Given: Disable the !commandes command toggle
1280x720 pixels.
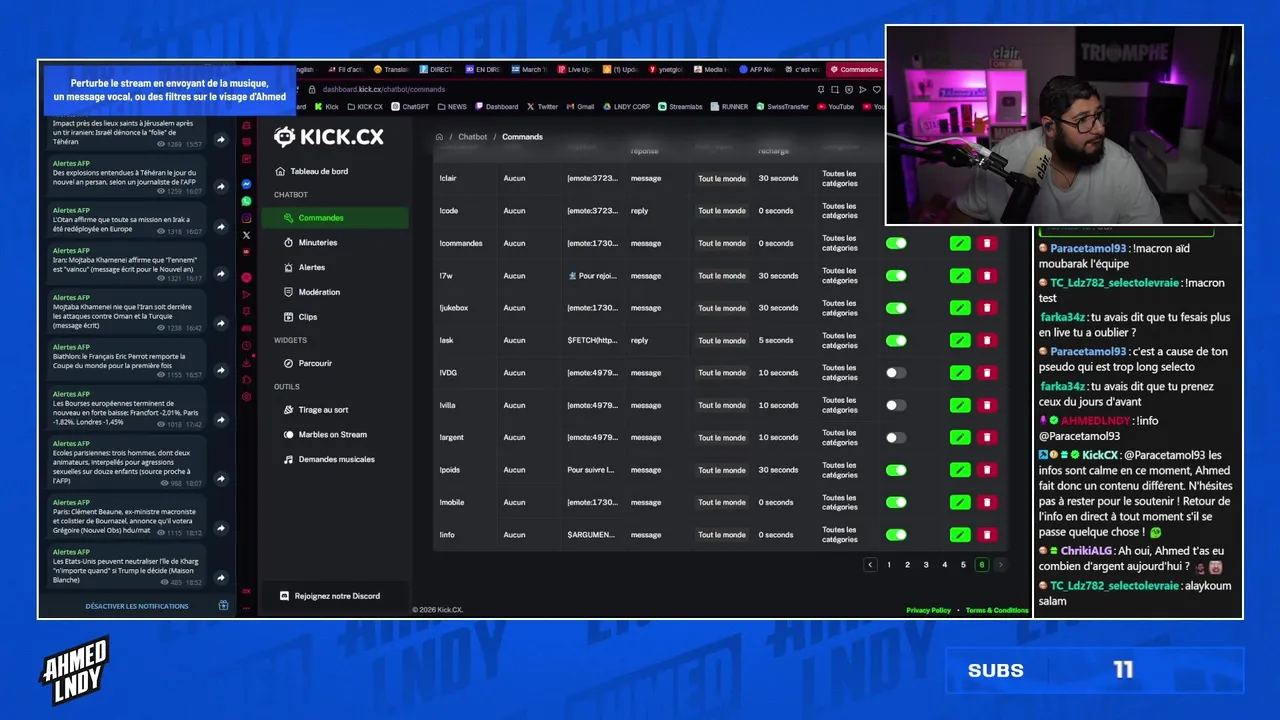Looking at the screenshot, I should click(x=896, y=243).
